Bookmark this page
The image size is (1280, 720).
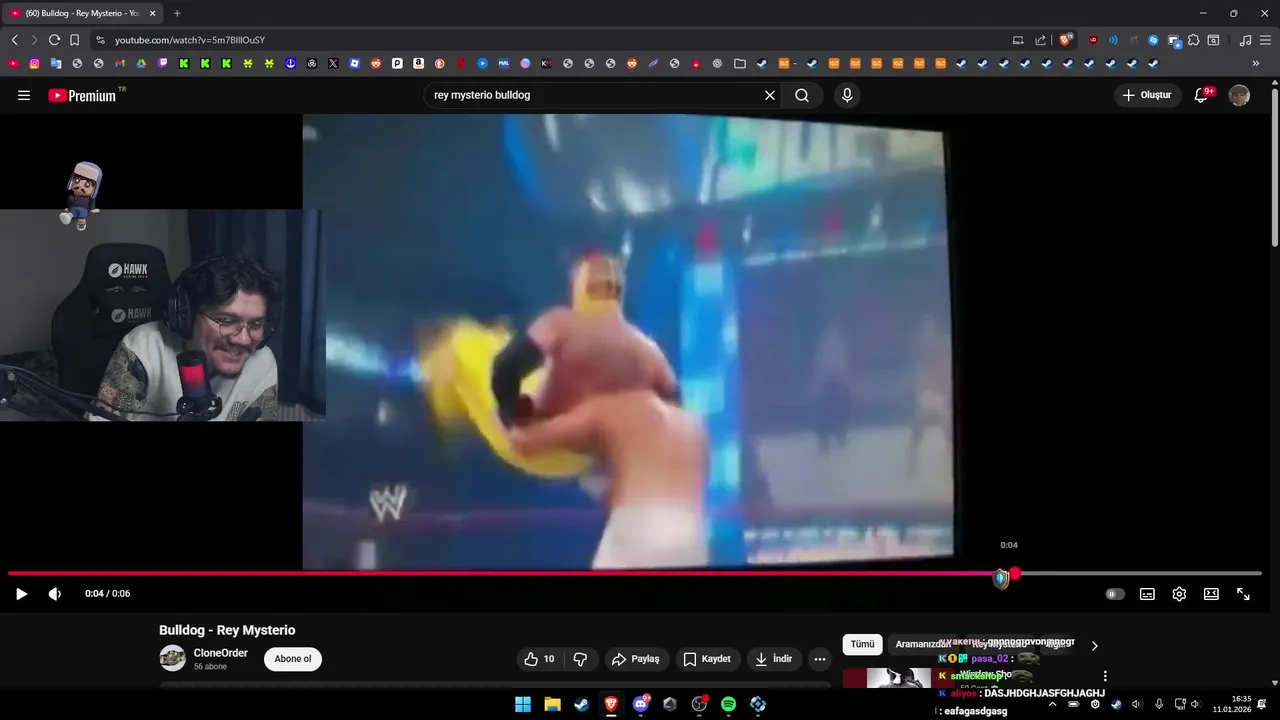tap(74, 40)
